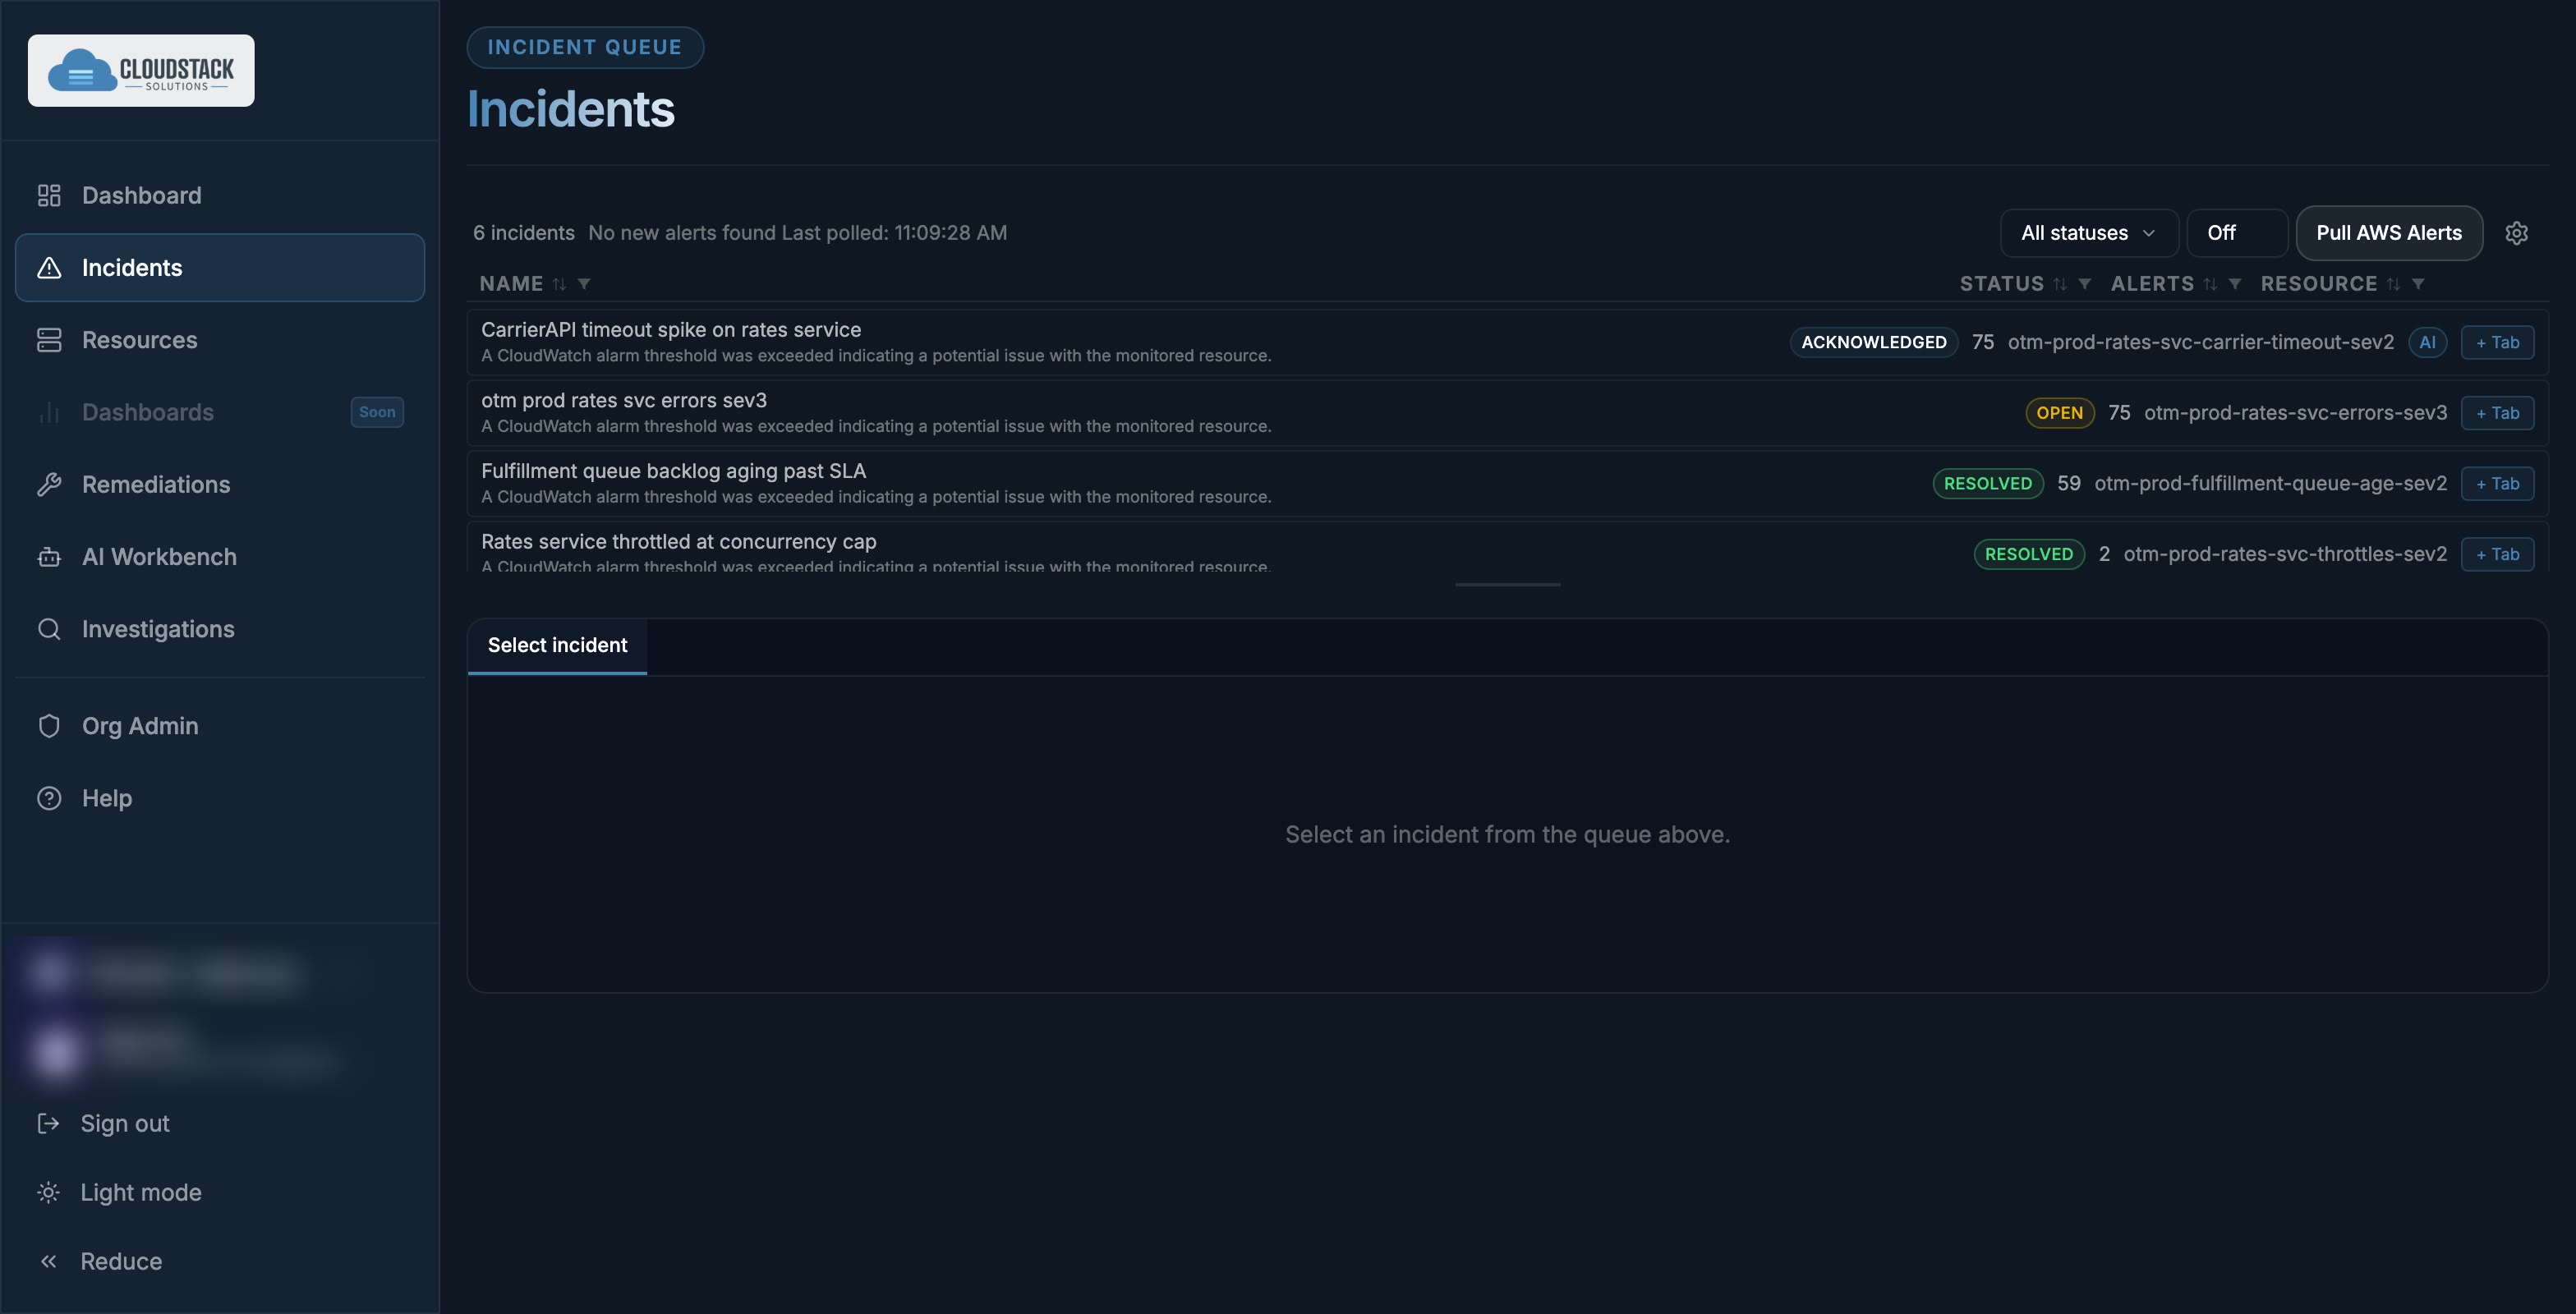Image resolution: width=2576 pixels, height=1314 pixels.
Task: Click the Dashboards Soon item
Action: 219,412
